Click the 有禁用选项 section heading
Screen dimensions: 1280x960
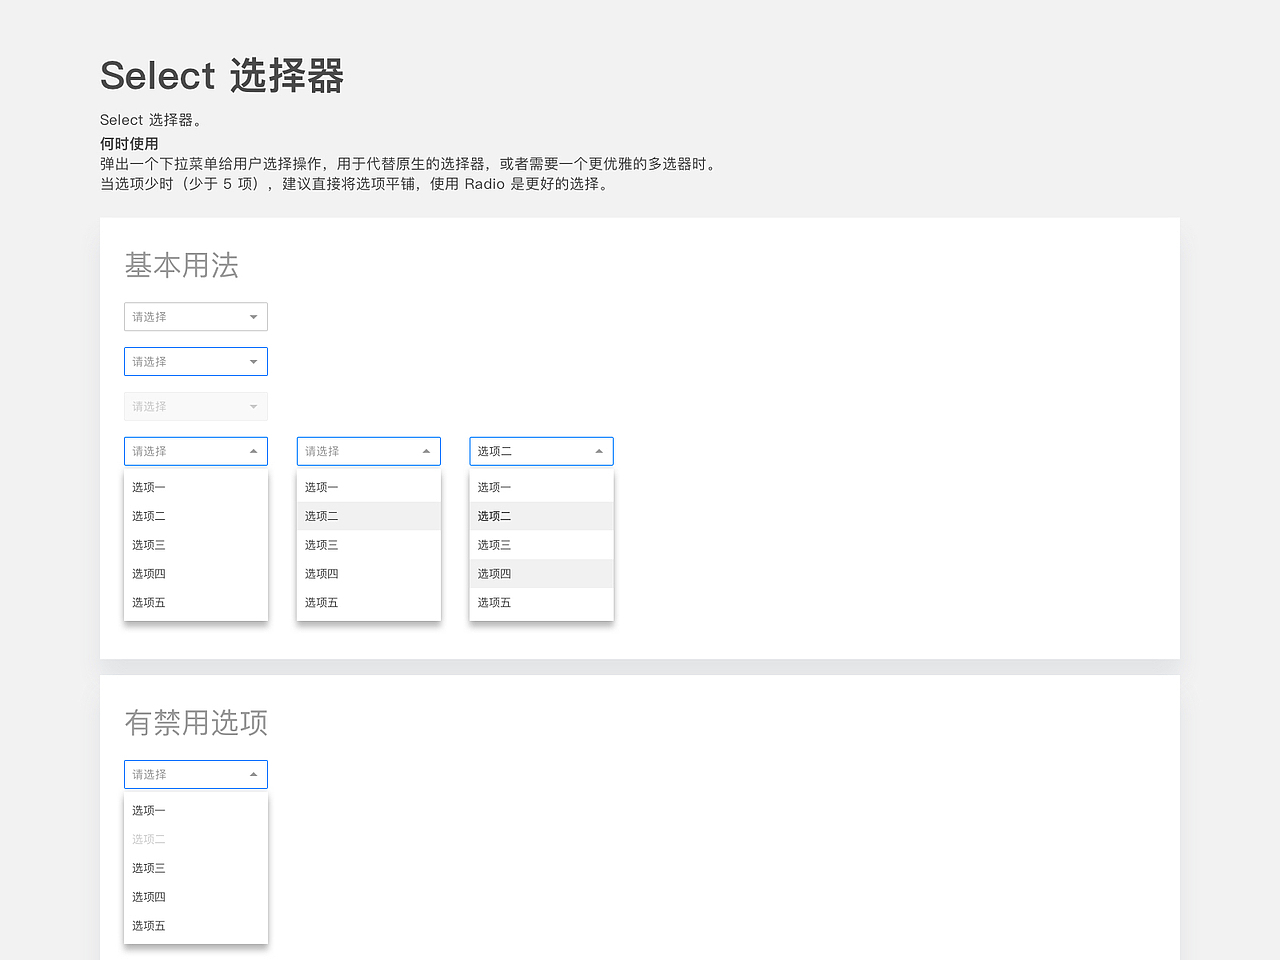(196, 723)
